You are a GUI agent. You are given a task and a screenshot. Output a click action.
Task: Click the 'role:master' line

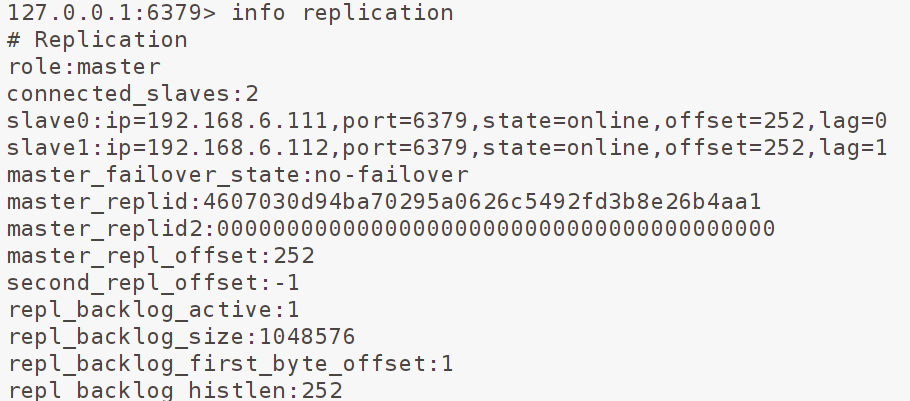coord(83,68)
